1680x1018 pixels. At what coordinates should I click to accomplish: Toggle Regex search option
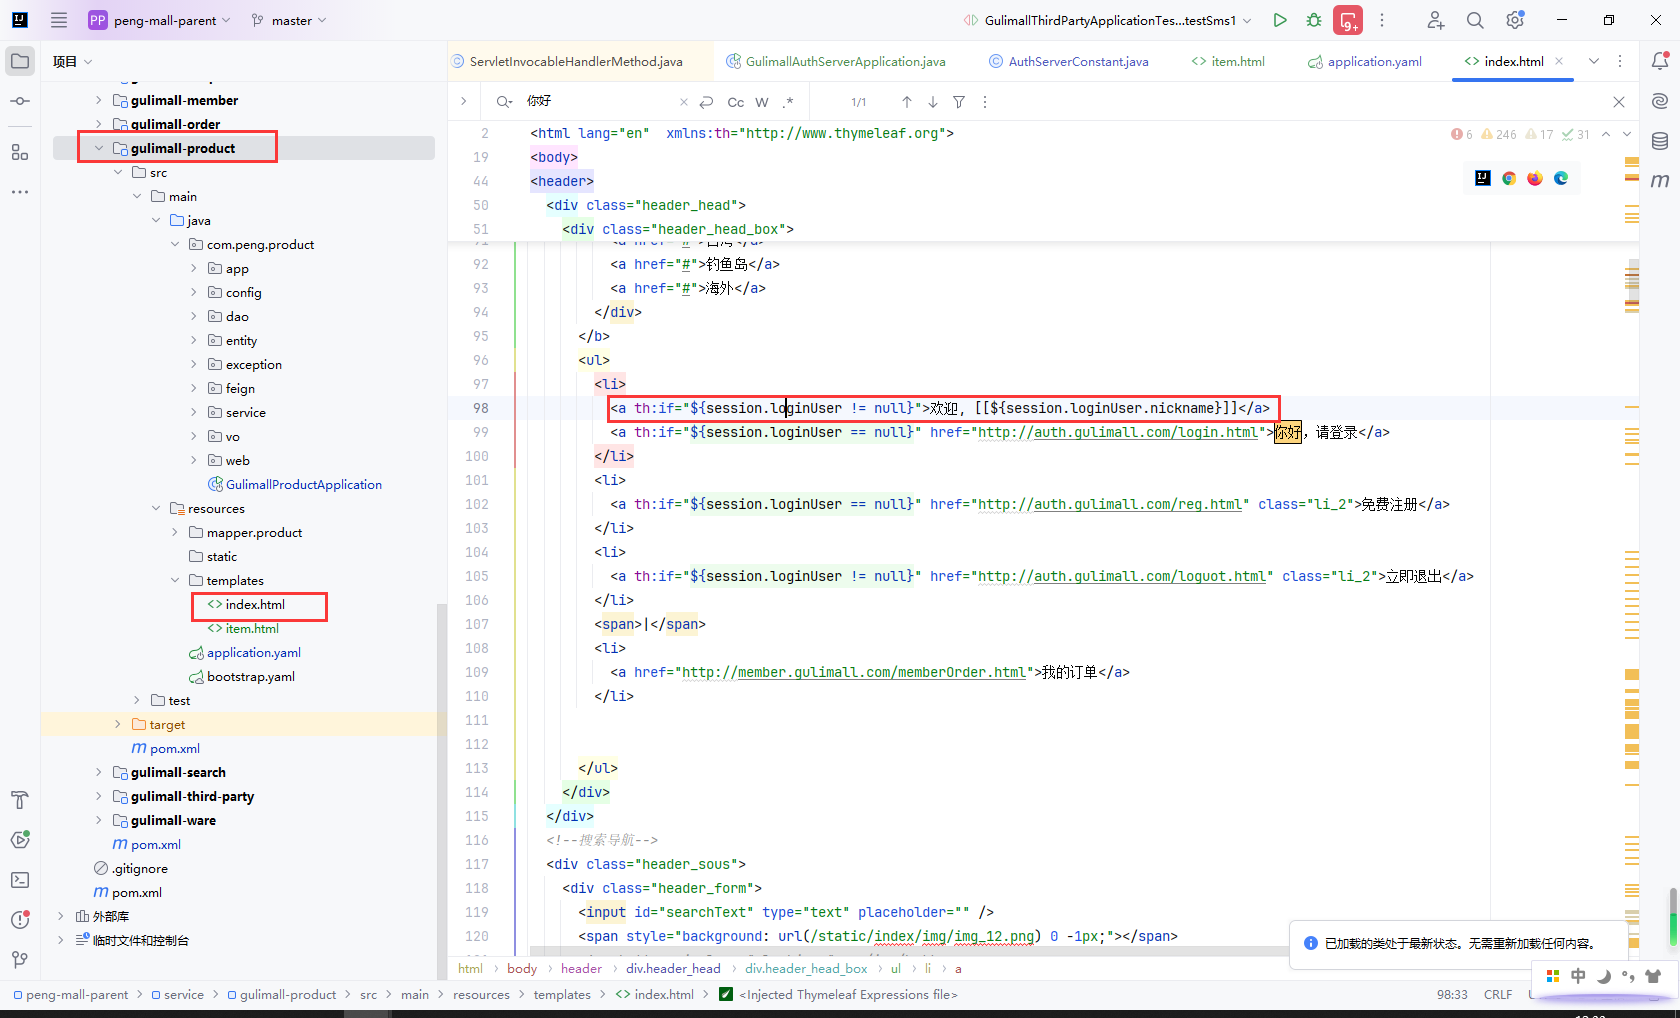click(788, 102)
